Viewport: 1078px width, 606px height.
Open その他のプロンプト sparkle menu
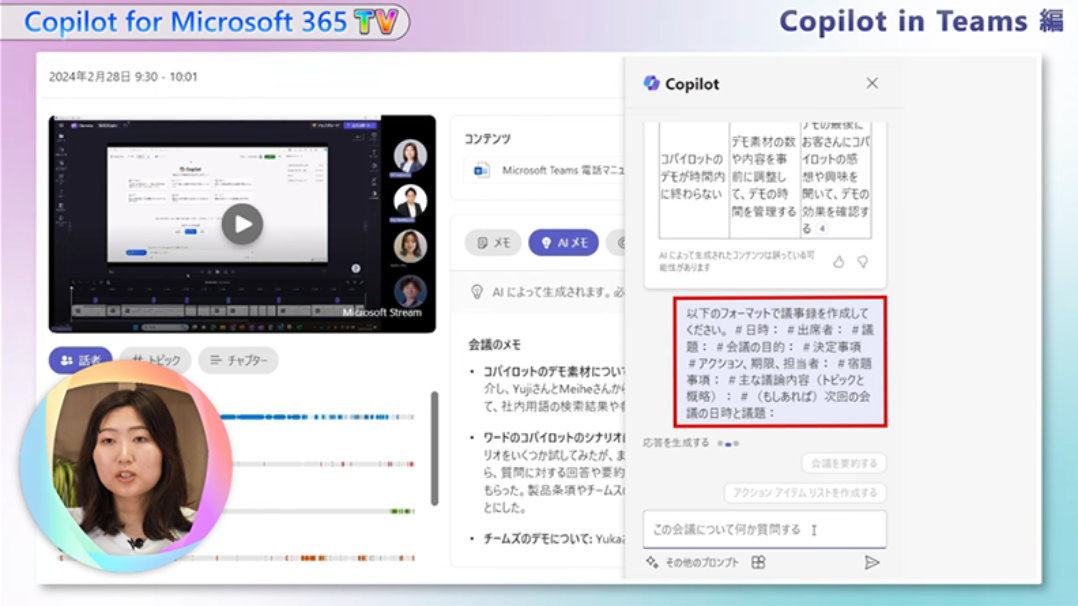652,562
